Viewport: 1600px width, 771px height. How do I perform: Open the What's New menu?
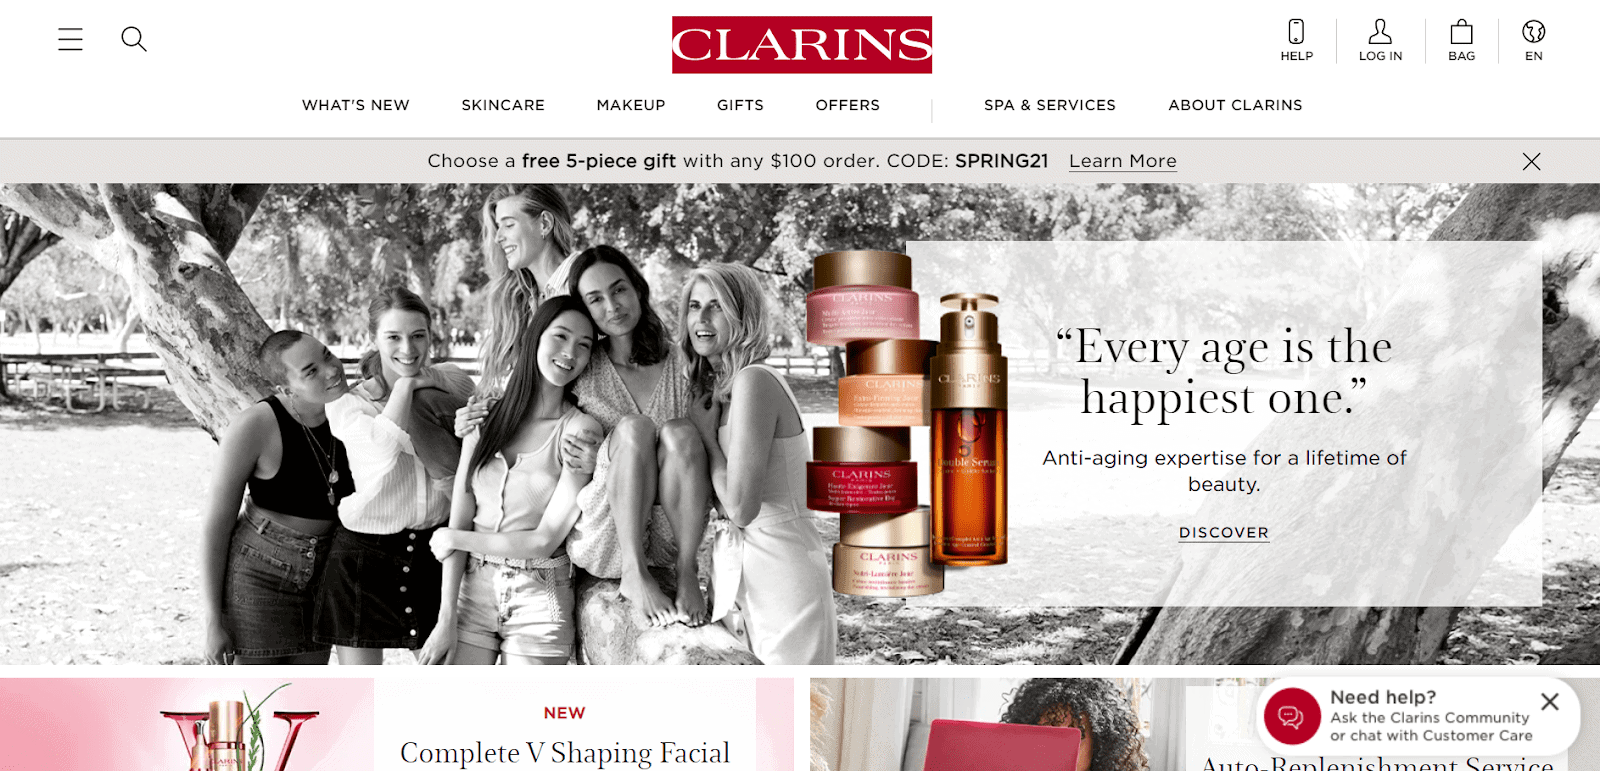point(356,105)
